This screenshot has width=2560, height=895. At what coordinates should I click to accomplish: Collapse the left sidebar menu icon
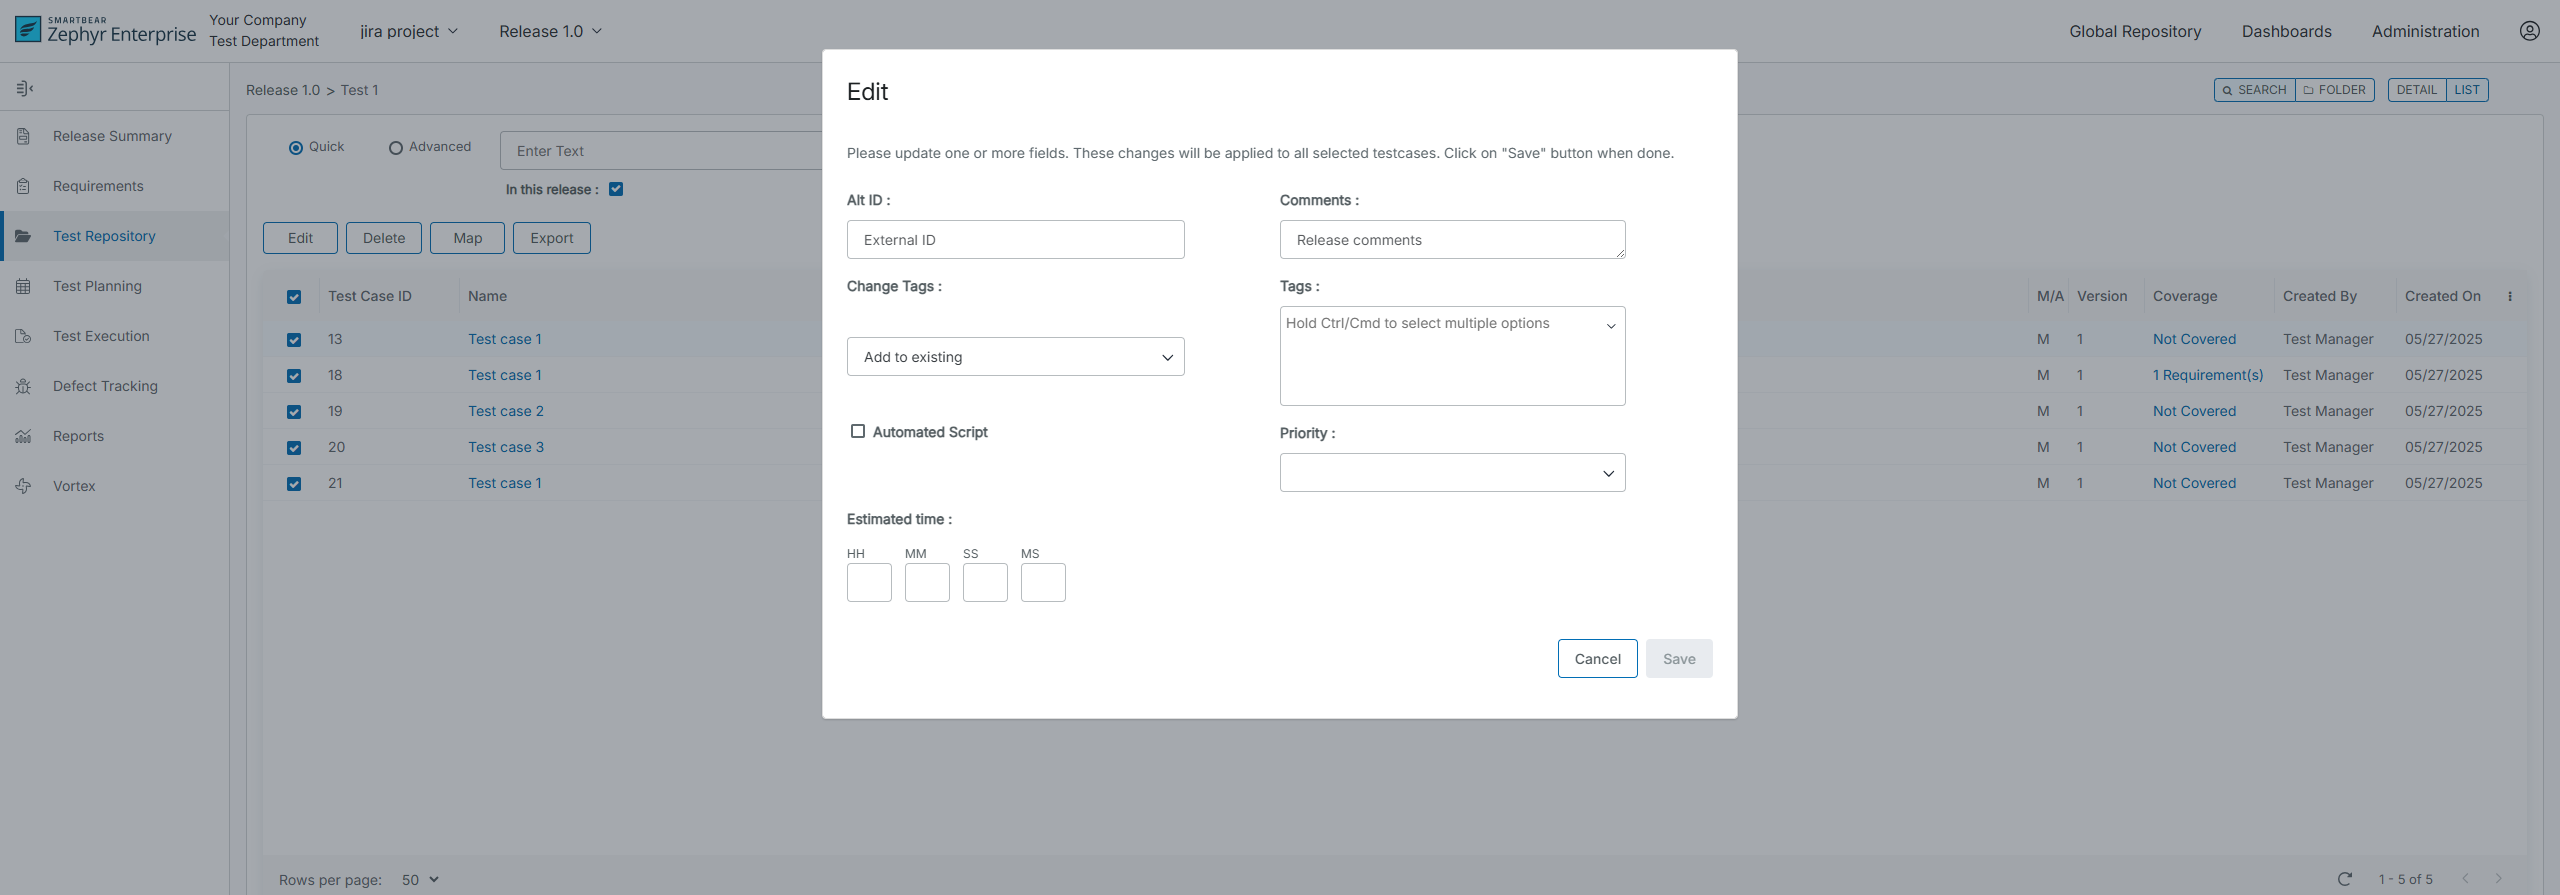(25, 89)
